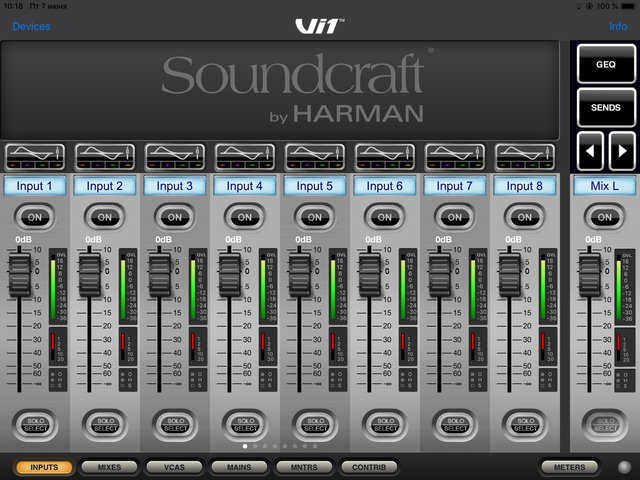
Task: Toggle the ON button for Input 3
Action: [175, 217]
